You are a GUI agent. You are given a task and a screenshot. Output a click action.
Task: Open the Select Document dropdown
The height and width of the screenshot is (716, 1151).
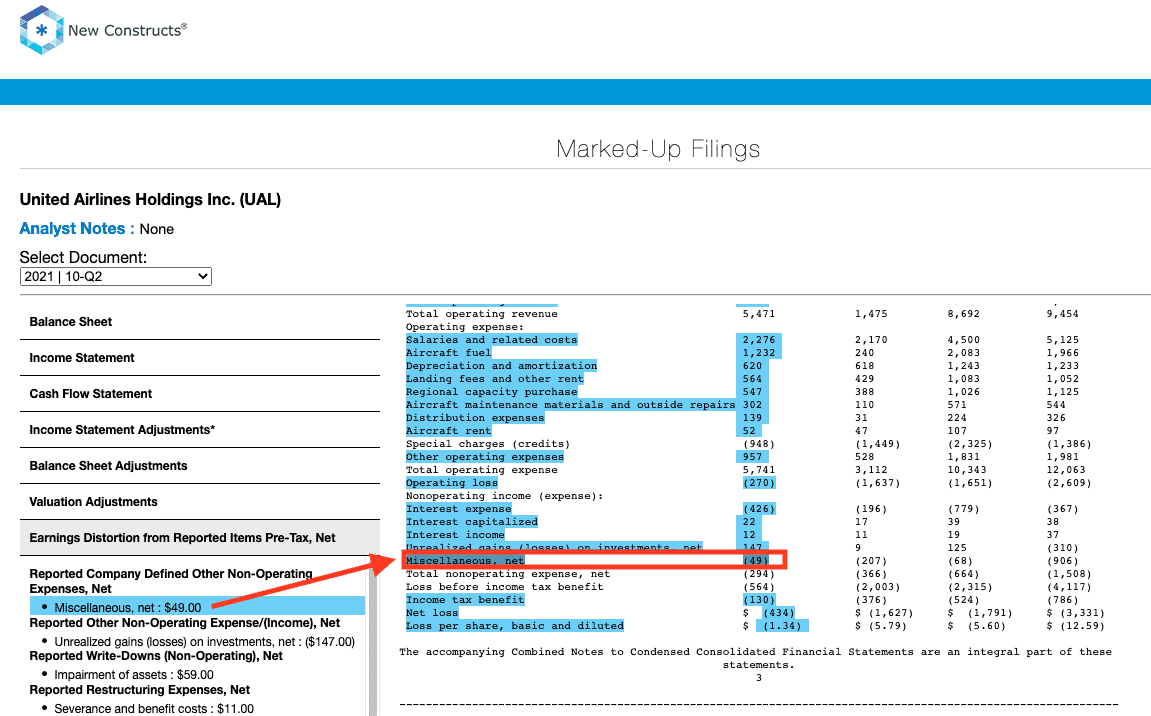(116, 276)
